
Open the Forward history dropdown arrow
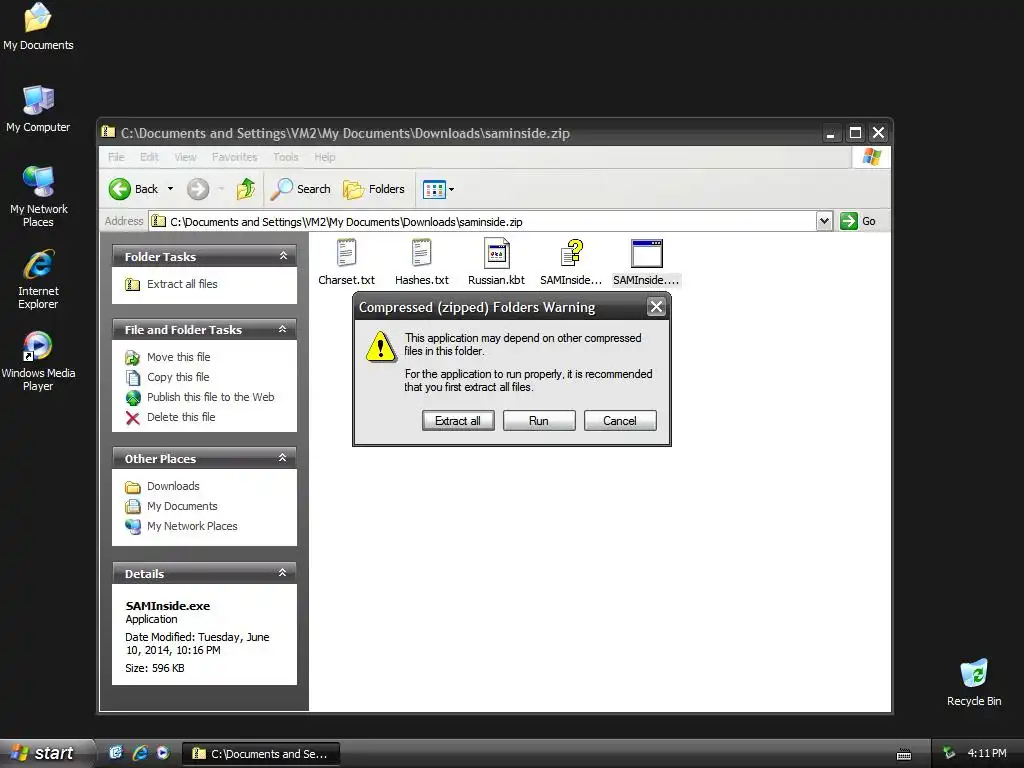pyautogui.click(x=221, y=189)
